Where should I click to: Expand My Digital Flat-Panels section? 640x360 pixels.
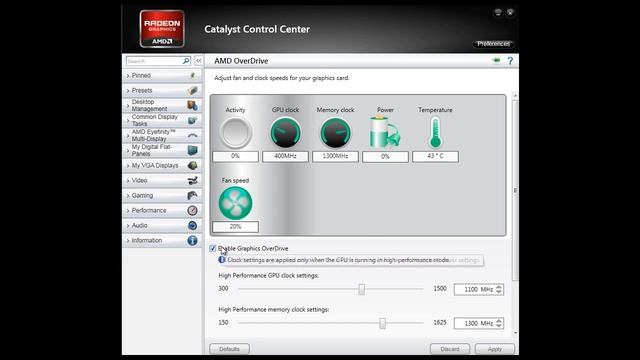pyautogui.click(x=162, y=150)
